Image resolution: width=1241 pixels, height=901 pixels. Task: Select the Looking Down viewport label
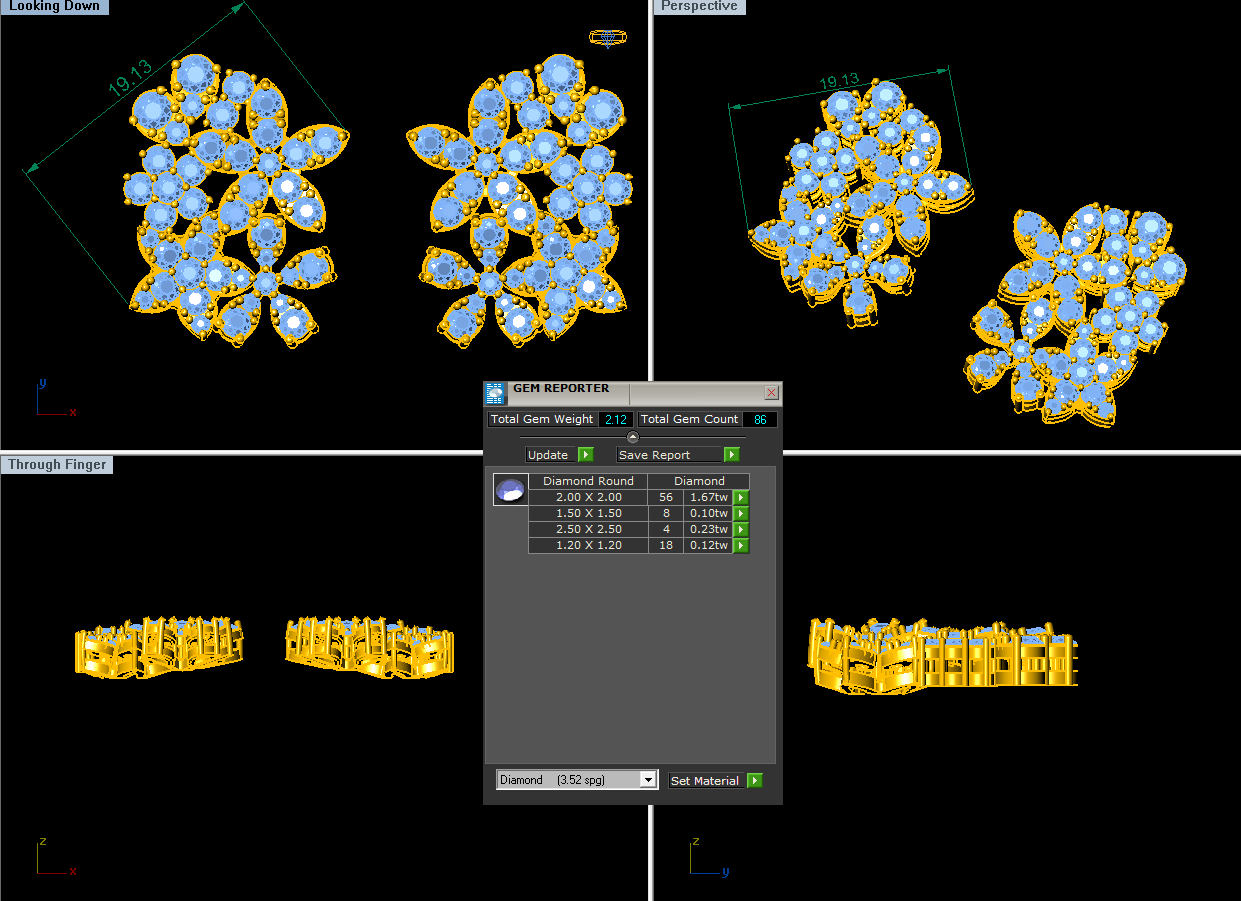pyautogui.click(x=55, y=6)
